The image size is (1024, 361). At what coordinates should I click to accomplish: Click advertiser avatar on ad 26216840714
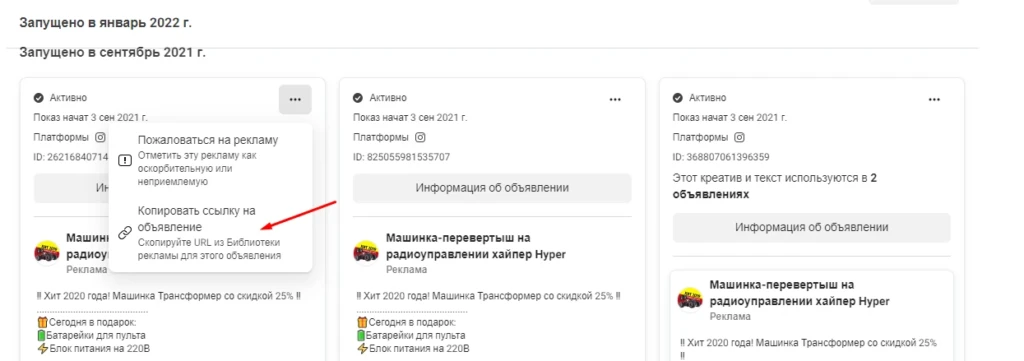(x=46, y=253)
